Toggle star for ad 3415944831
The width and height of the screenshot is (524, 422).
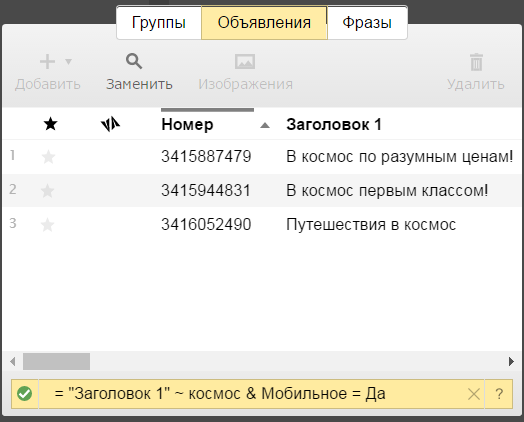47,191
